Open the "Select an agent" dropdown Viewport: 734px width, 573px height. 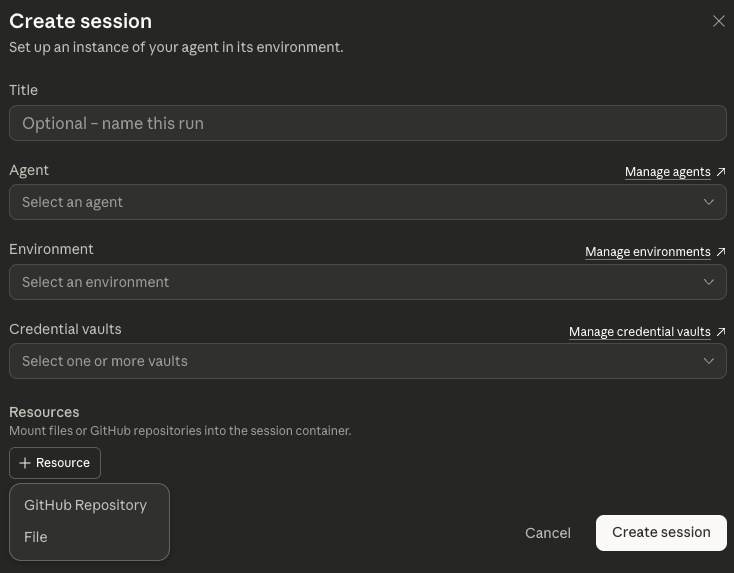350,202
